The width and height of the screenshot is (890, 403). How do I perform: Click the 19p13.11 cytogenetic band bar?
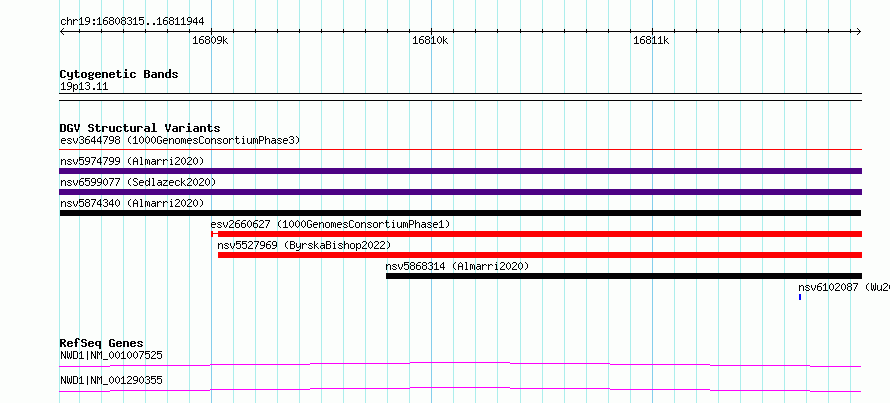click(461, 97)
